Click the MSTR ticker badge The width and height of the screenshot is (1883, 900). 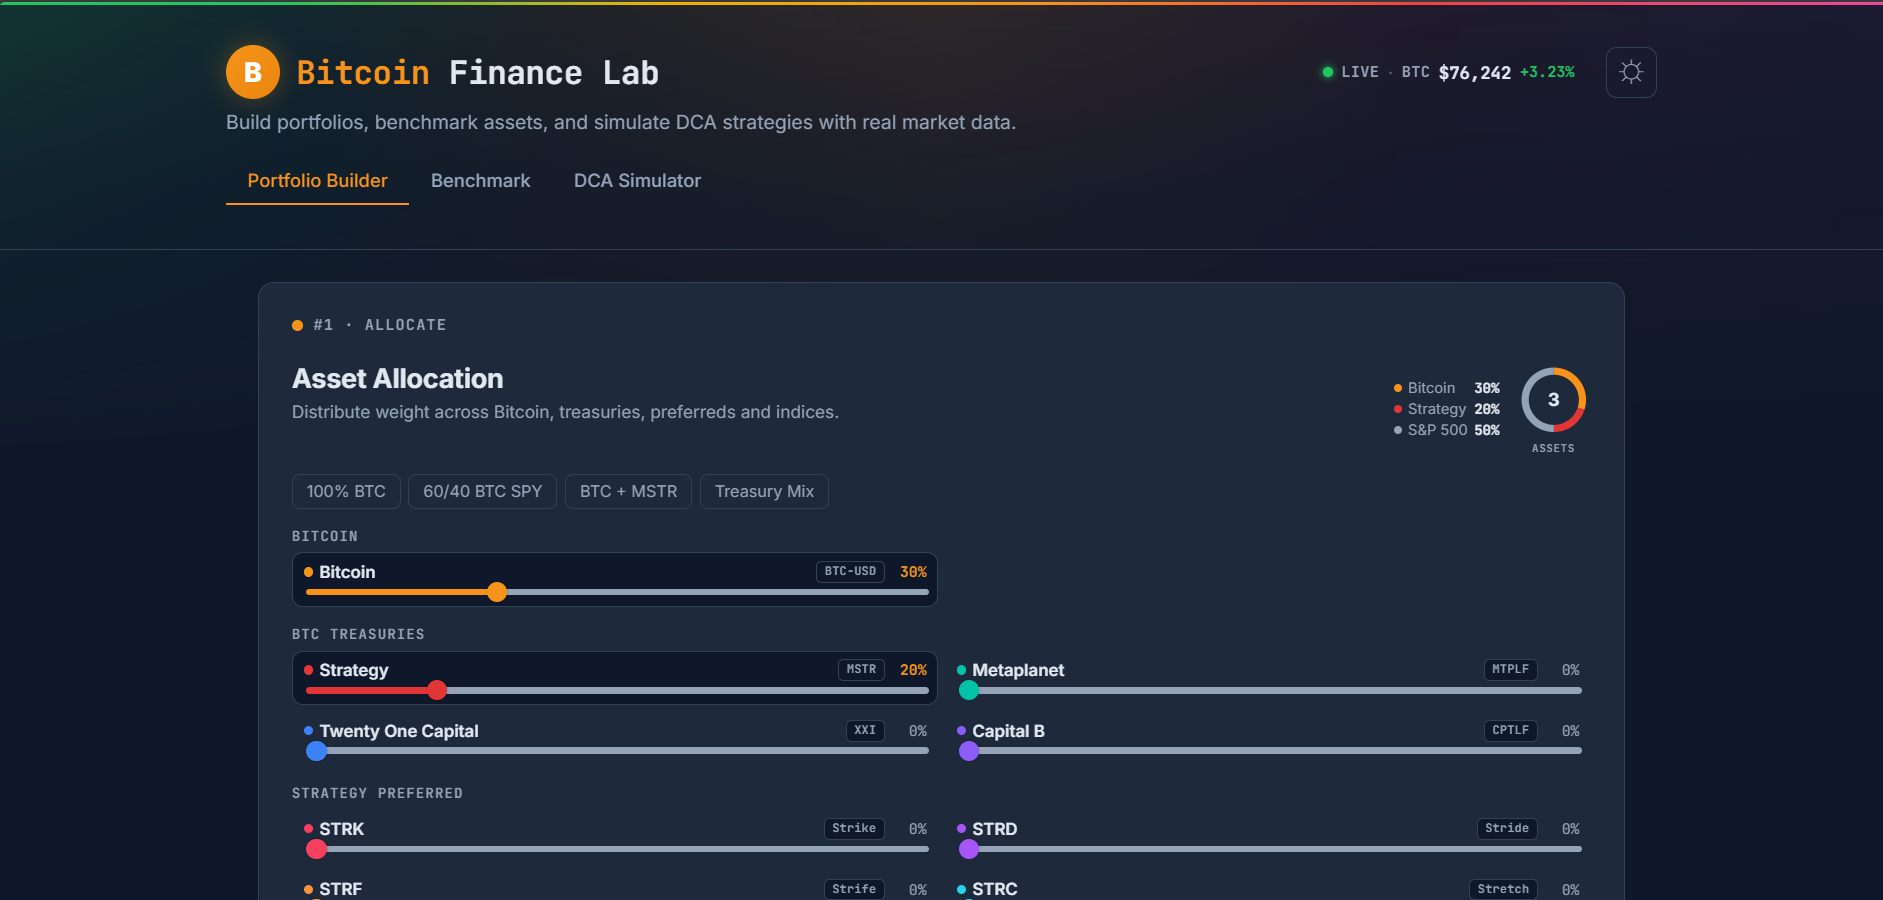(860, 669)
